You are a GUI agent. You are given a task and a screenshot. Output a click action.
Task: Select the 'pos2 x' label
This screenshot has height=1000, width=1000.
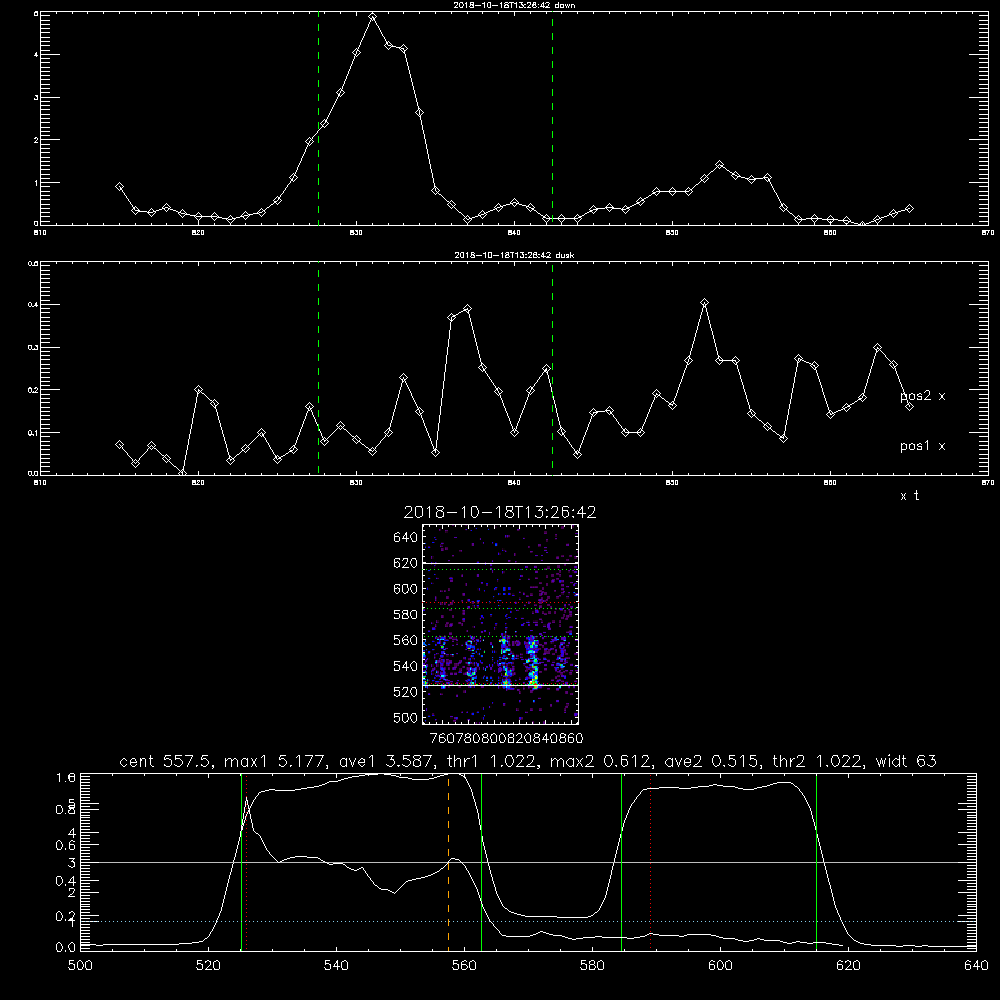[x=922, y=396]
